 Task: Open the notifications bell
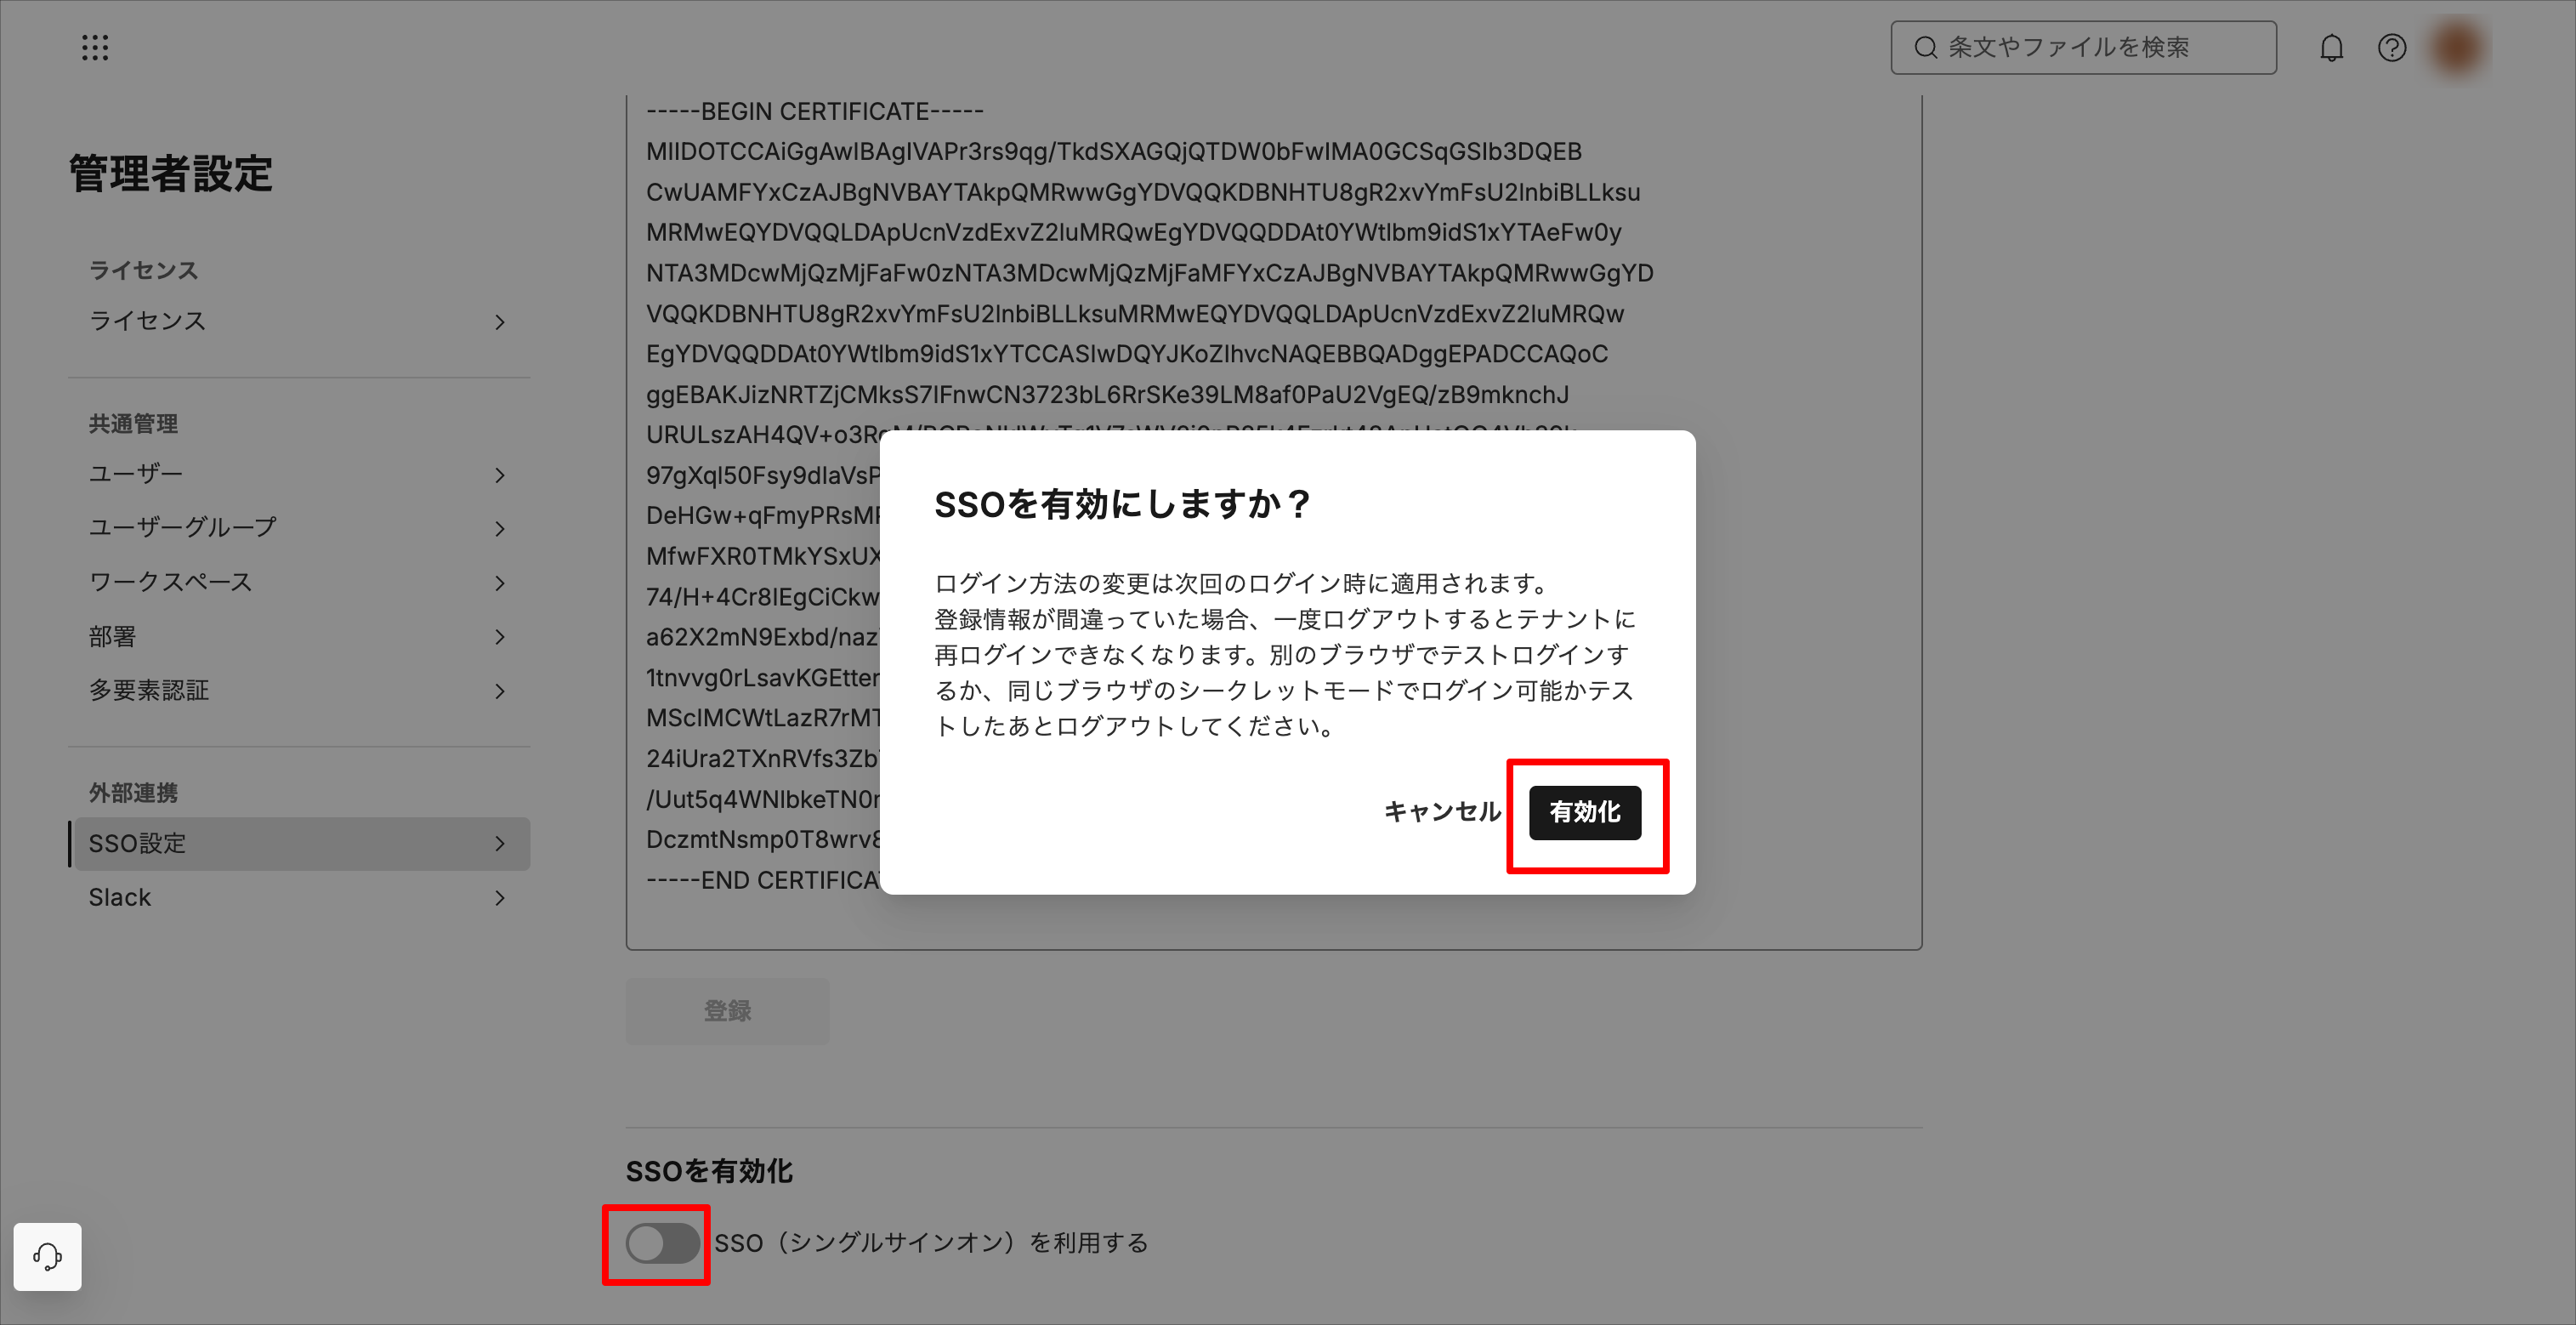tap(2331, 47)
